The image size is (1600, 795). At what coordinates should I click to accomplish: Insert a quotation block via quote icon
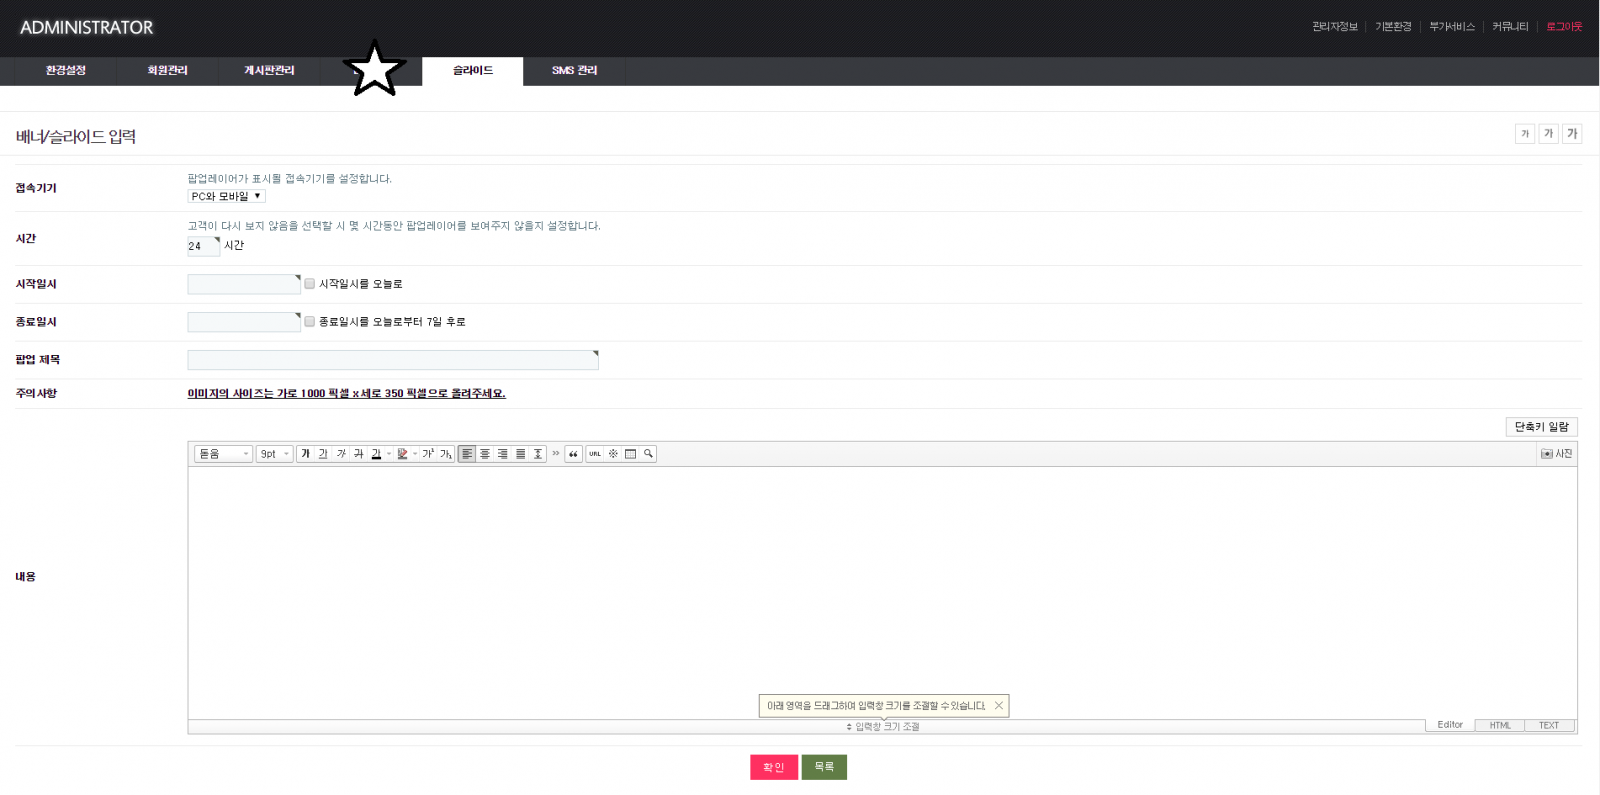coord(573,454)
